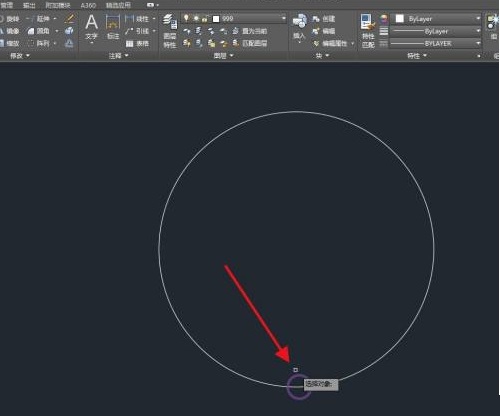Image resolution: width=500 pixels, height=416 pixels.
Task: Toggle layer 999 on/off lightbulb
Action: click(x=186, y=18)
